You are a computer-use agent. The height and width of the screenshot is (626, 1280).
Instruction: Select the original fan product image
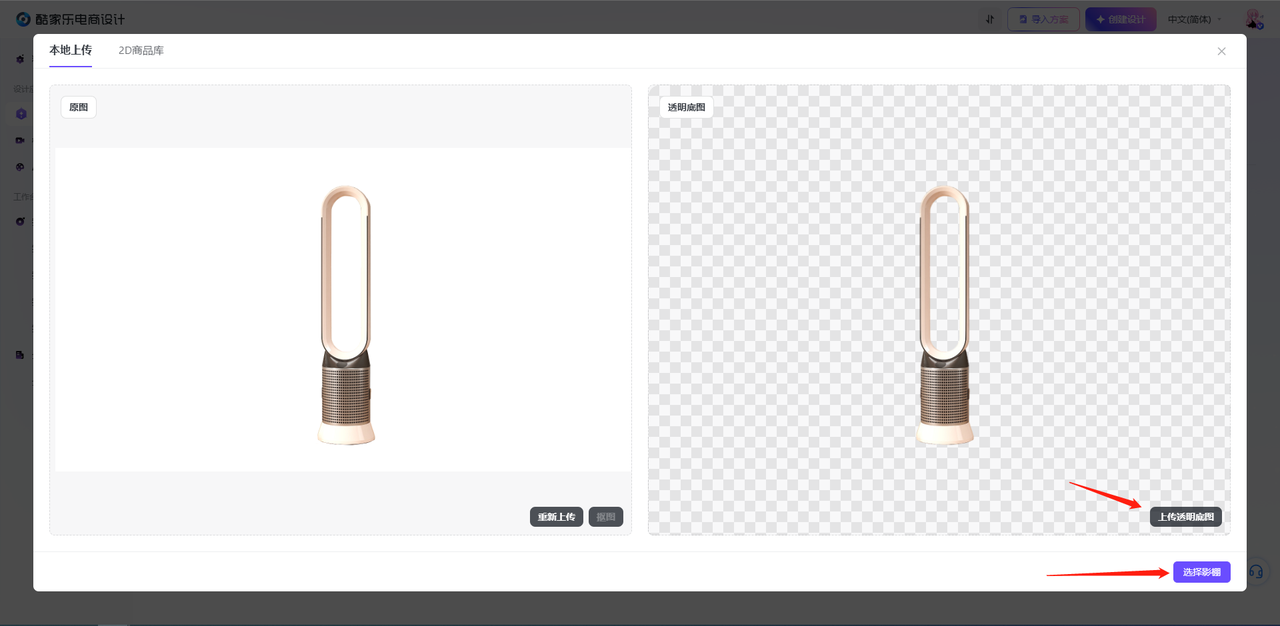(345, 314)
